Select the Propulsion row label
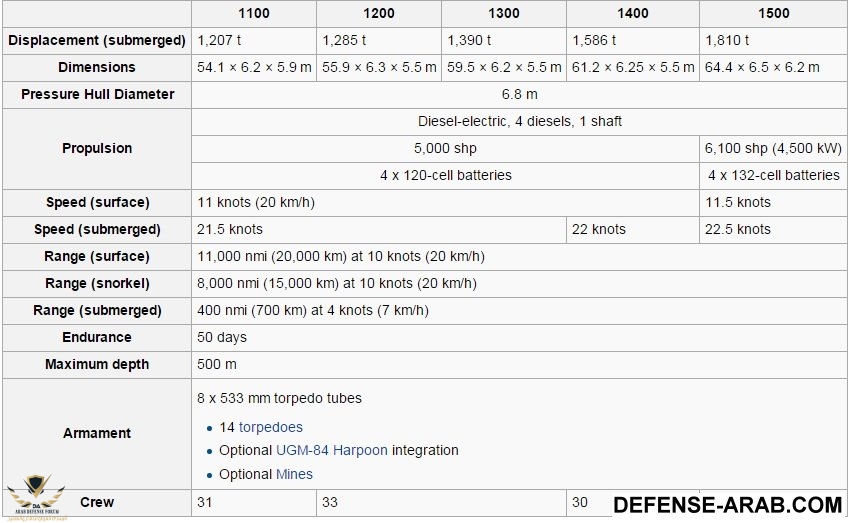The image size is (850, 523). 97,148
